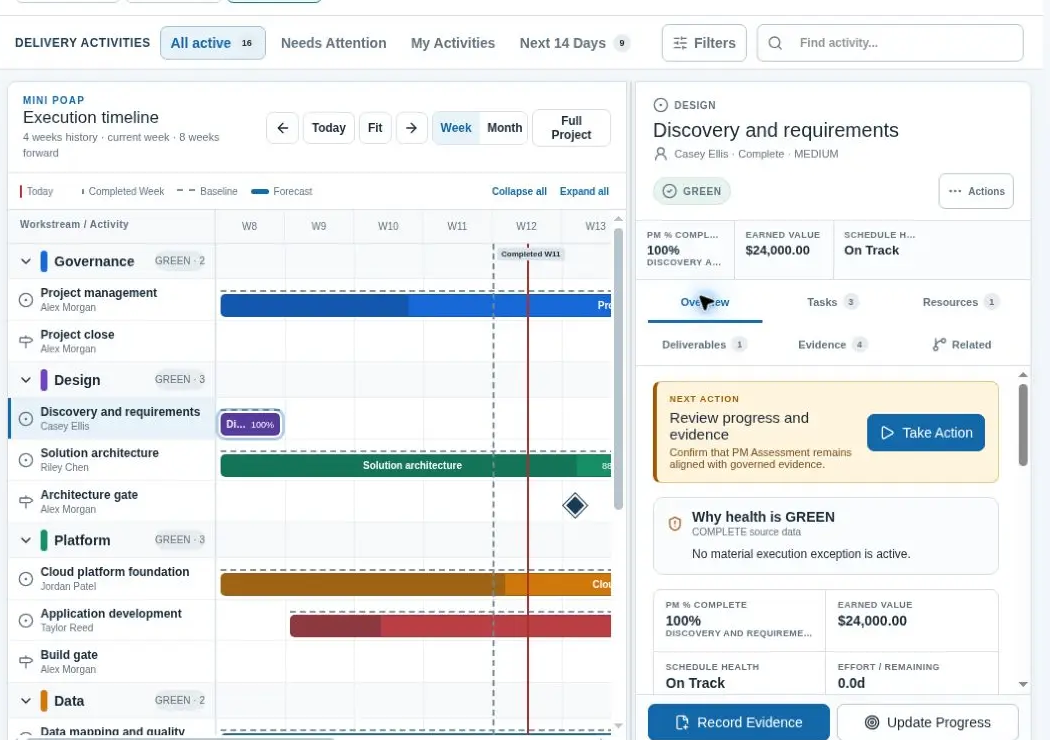1050x740 pixels.
Task: Select the All active filter chip
Action: coord(212,43)
